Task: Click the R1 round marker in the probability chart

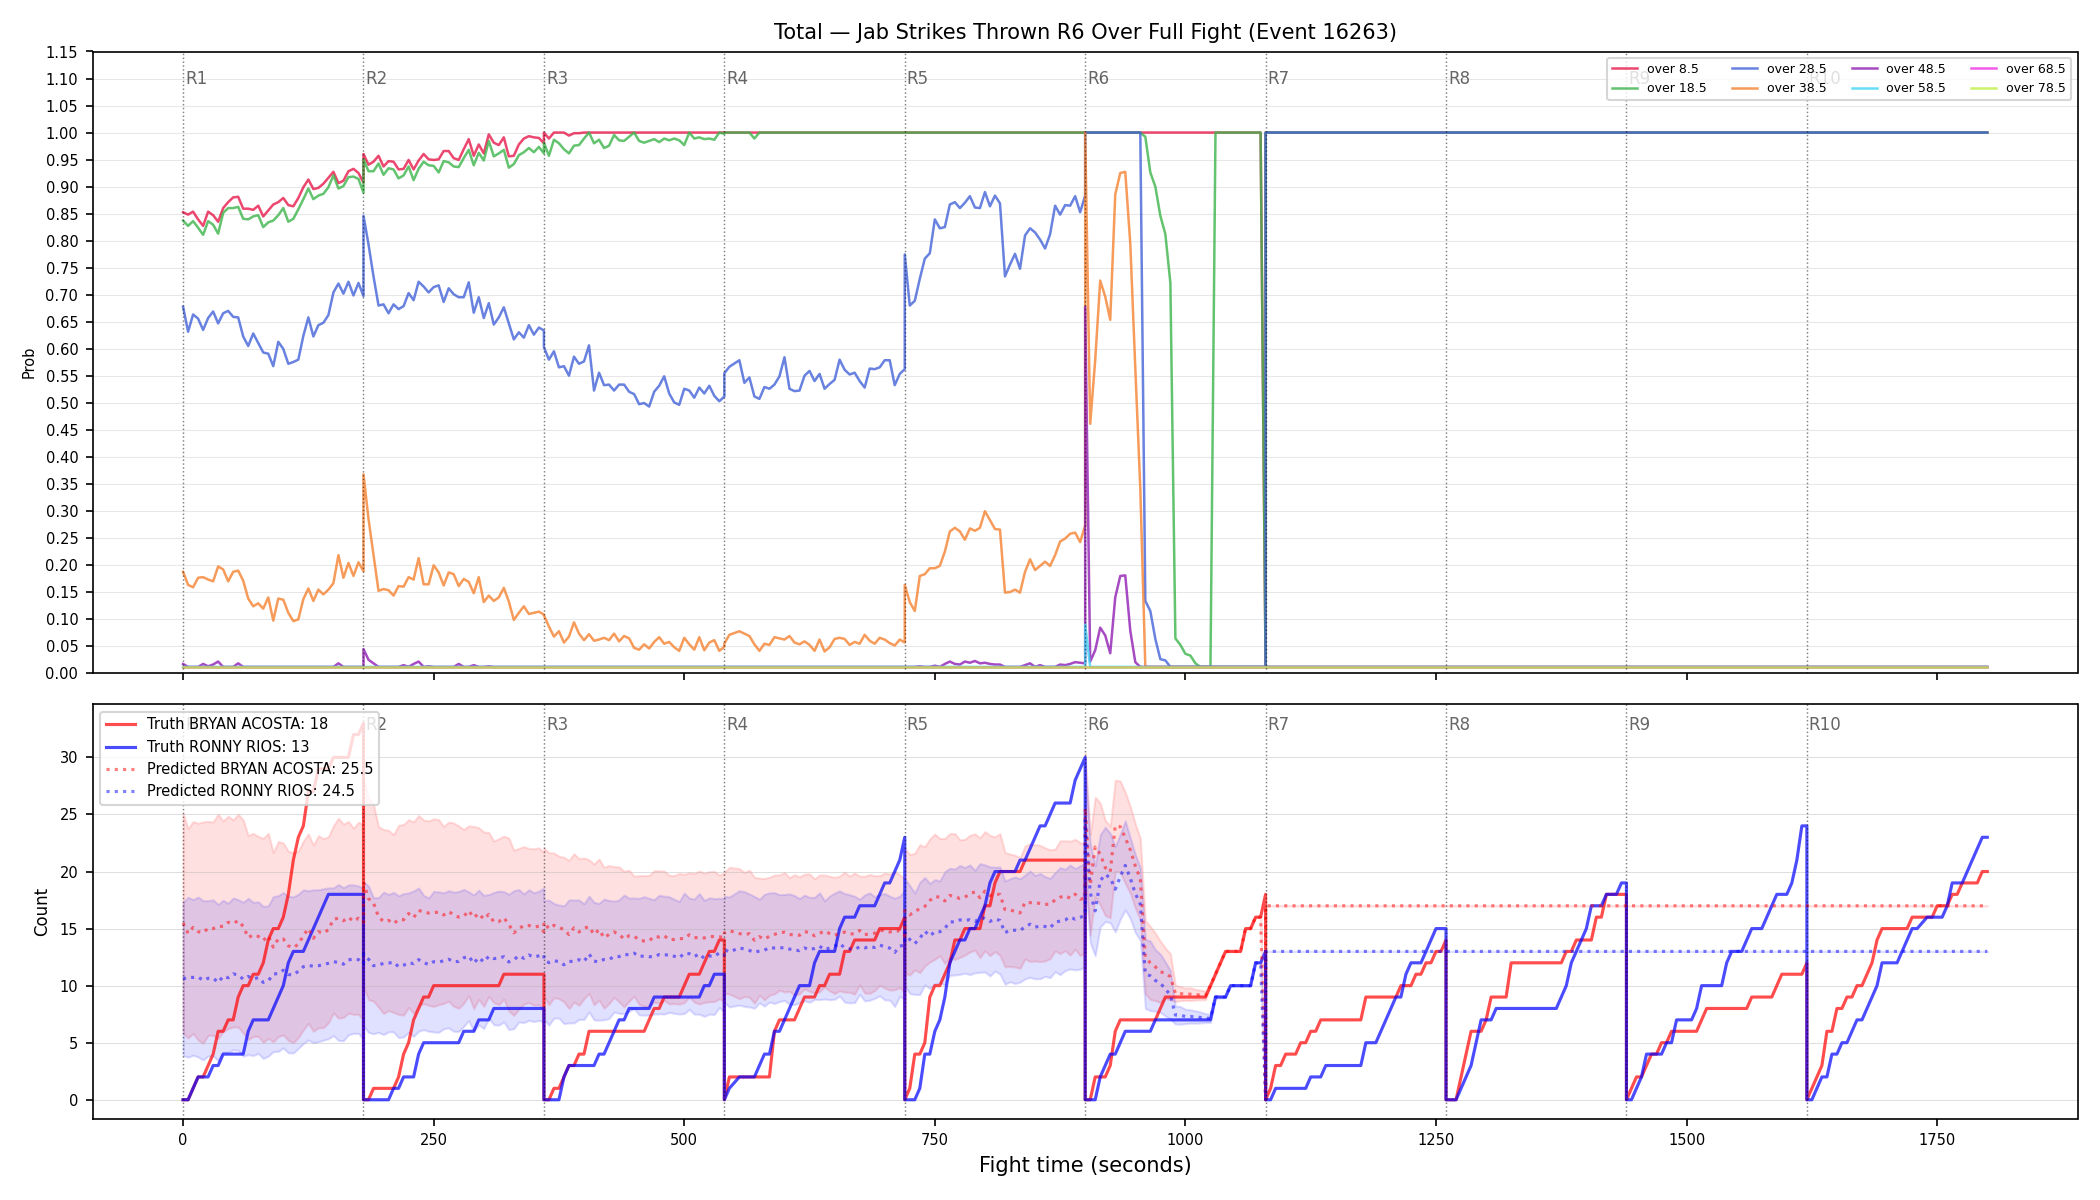Action: coord(196,78)
